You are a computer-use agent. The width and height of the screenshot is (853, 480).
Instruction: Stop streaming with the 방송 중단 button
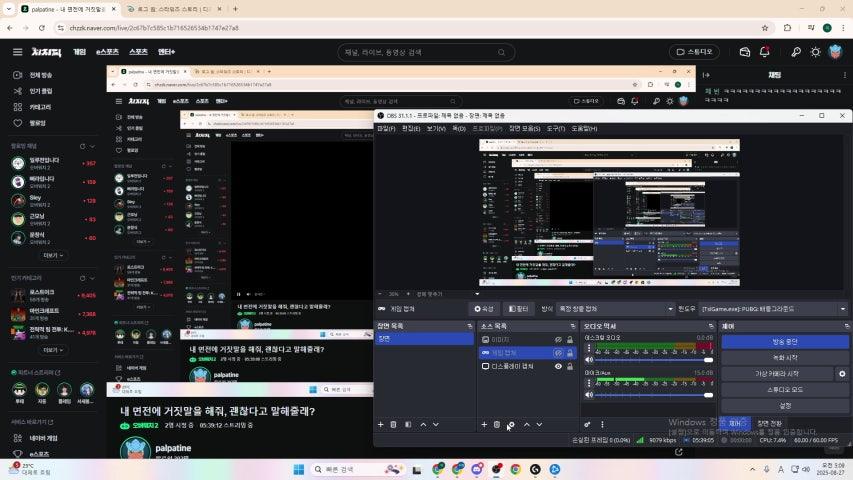(784, 342)
